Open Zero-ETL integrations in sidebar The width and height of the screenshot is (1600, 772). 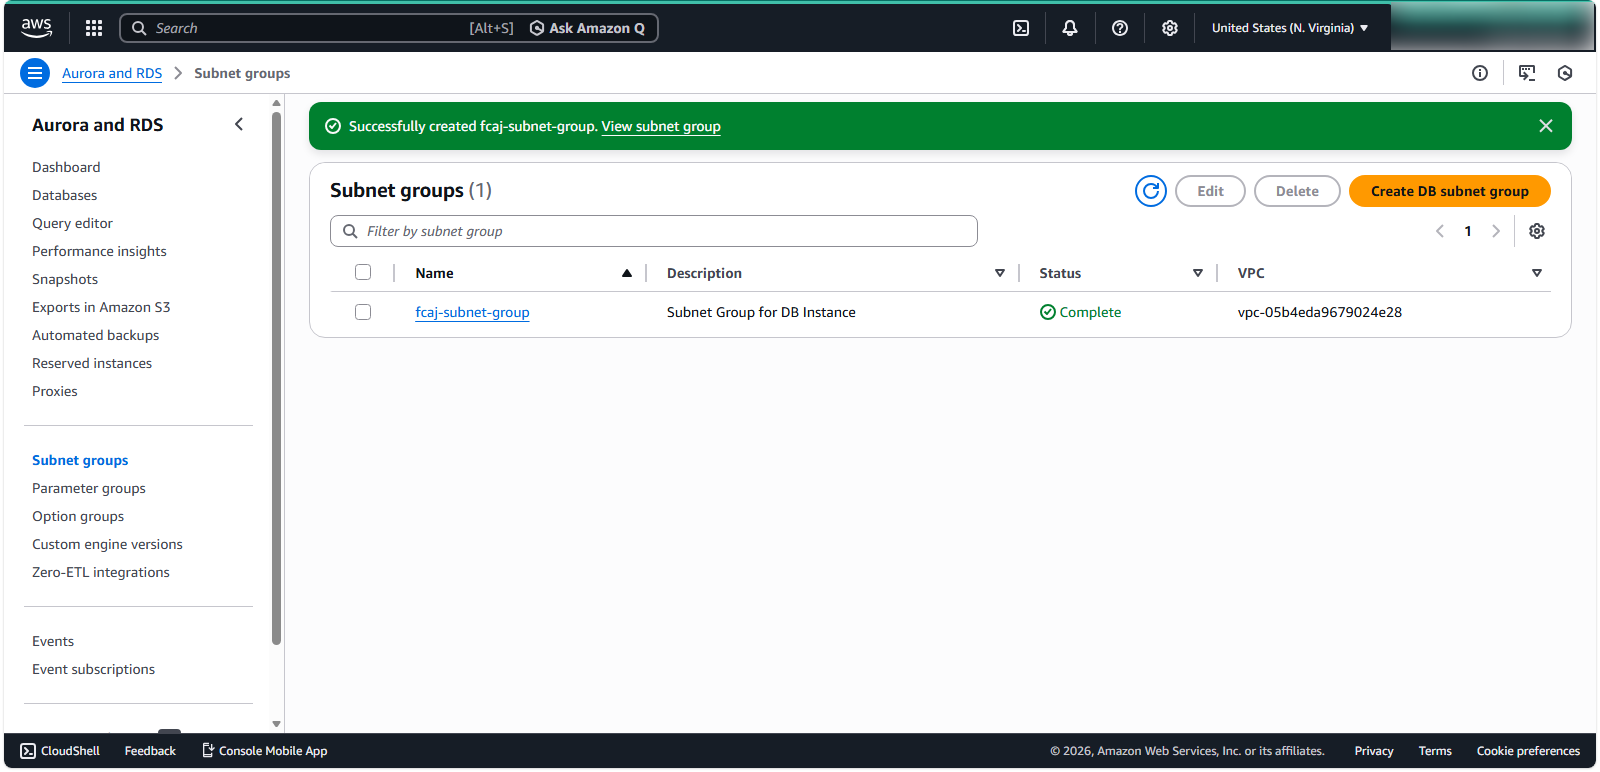click(101, 572)
